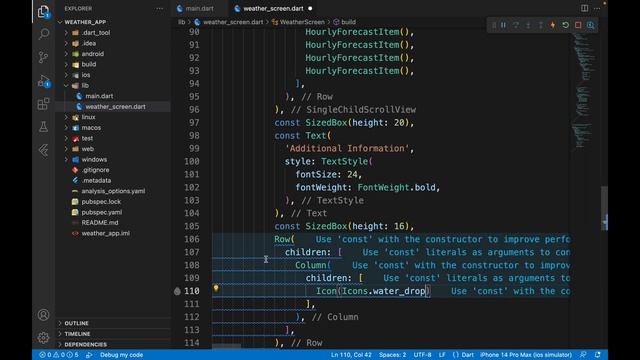The height and width of the screenshot is (360, 640).
Task: Click the feedback icon in status bar
Action: click(583, 355)
